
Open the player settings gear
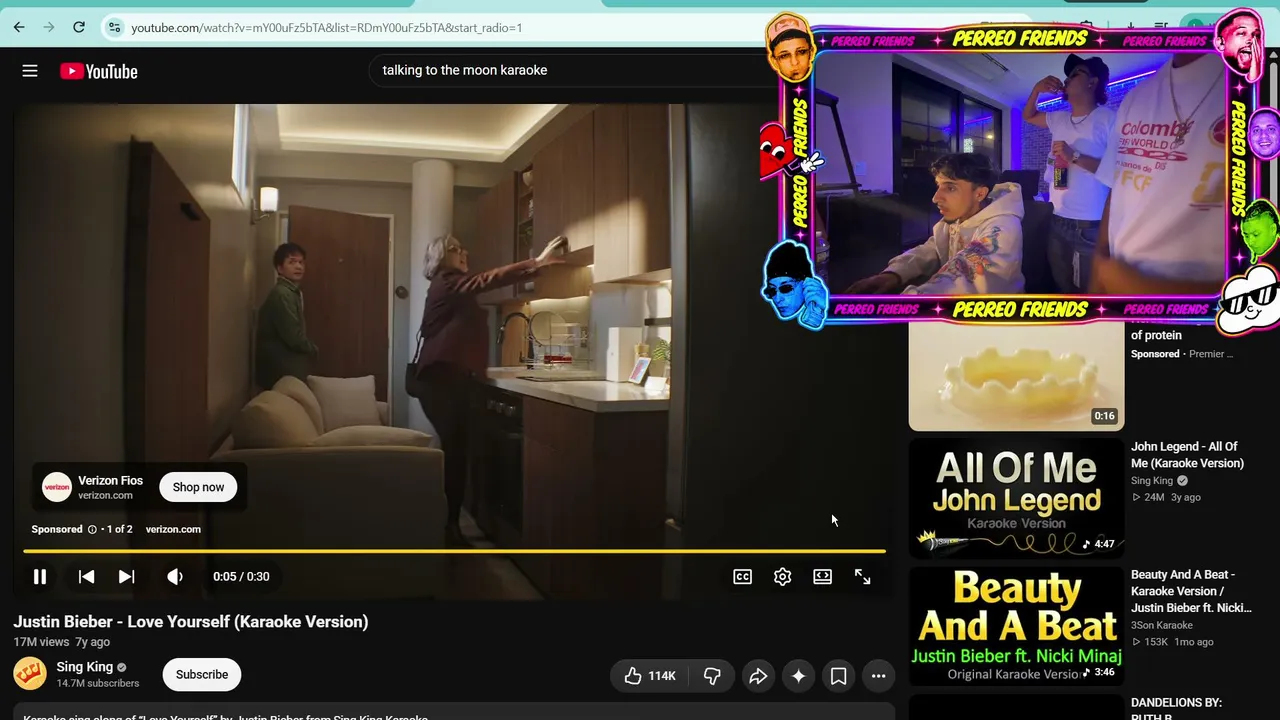(x=782, y=577)
